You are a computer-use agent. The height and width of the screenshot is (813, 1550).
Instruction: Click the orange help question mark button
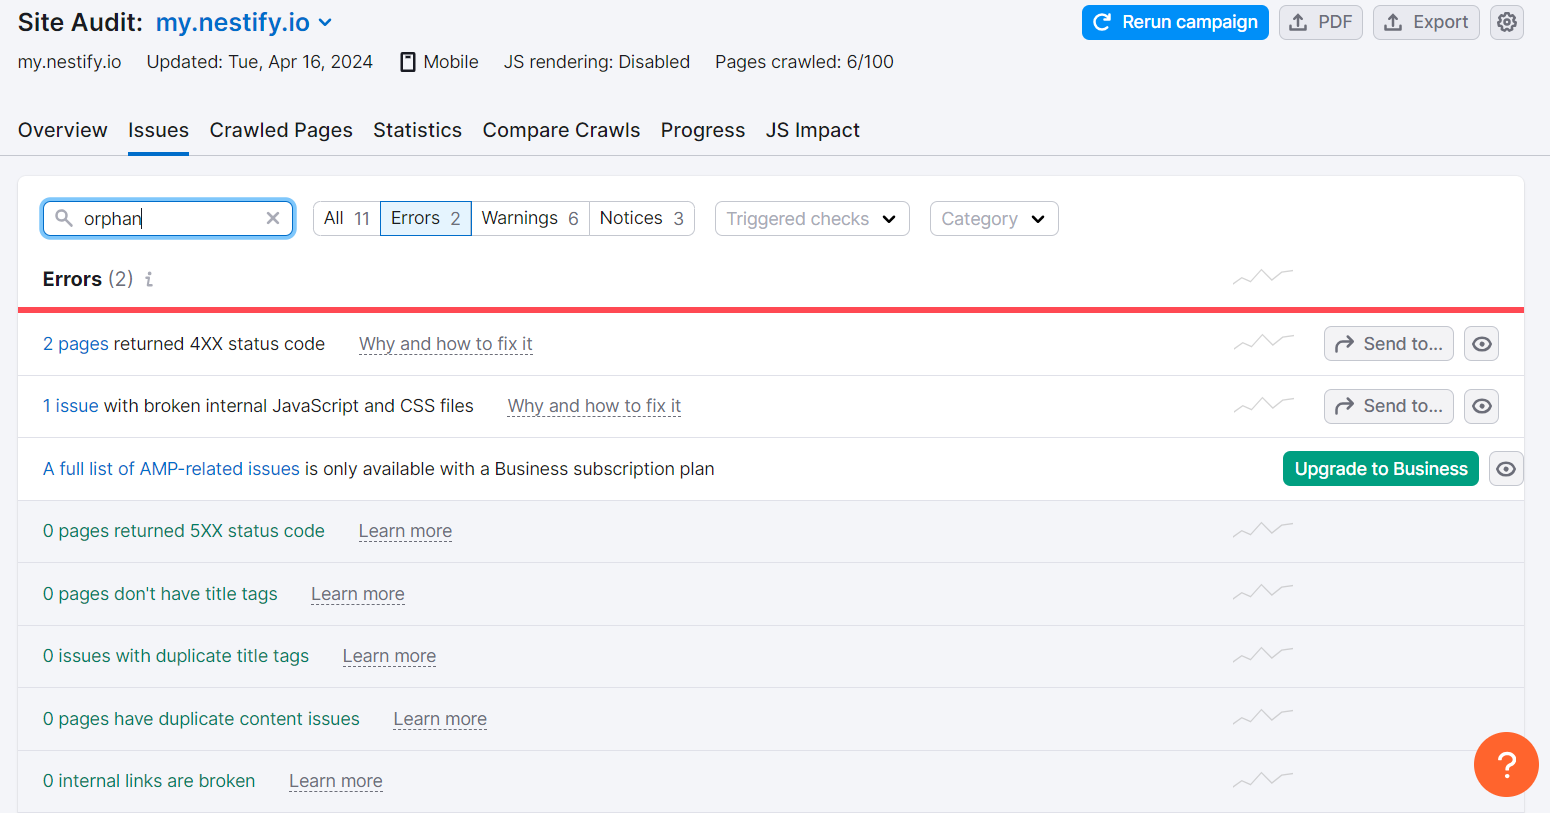pos(1506,765)
